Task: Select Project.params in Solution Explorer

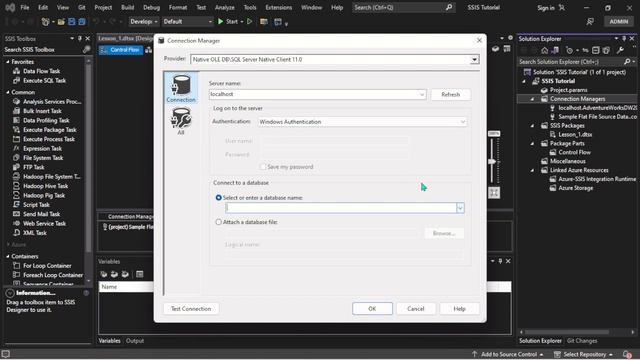Action: [568, 90]
